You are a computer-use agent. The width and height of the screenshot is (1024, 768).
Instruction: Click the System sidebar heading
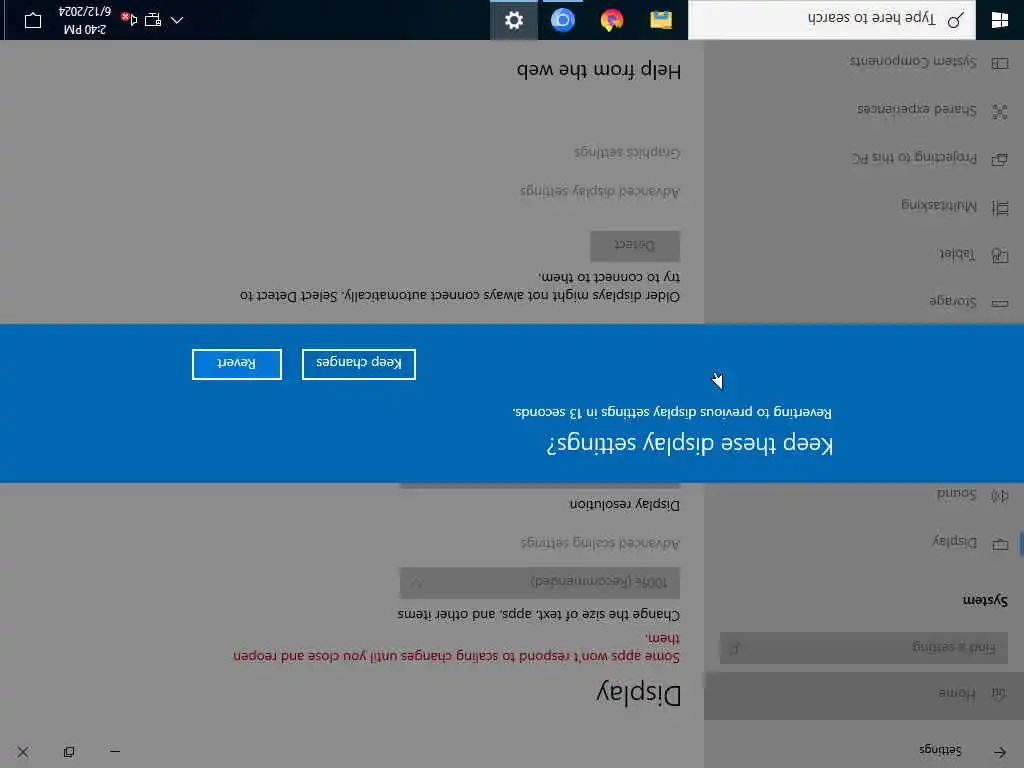pyautogui.click(x=985, y=600)
